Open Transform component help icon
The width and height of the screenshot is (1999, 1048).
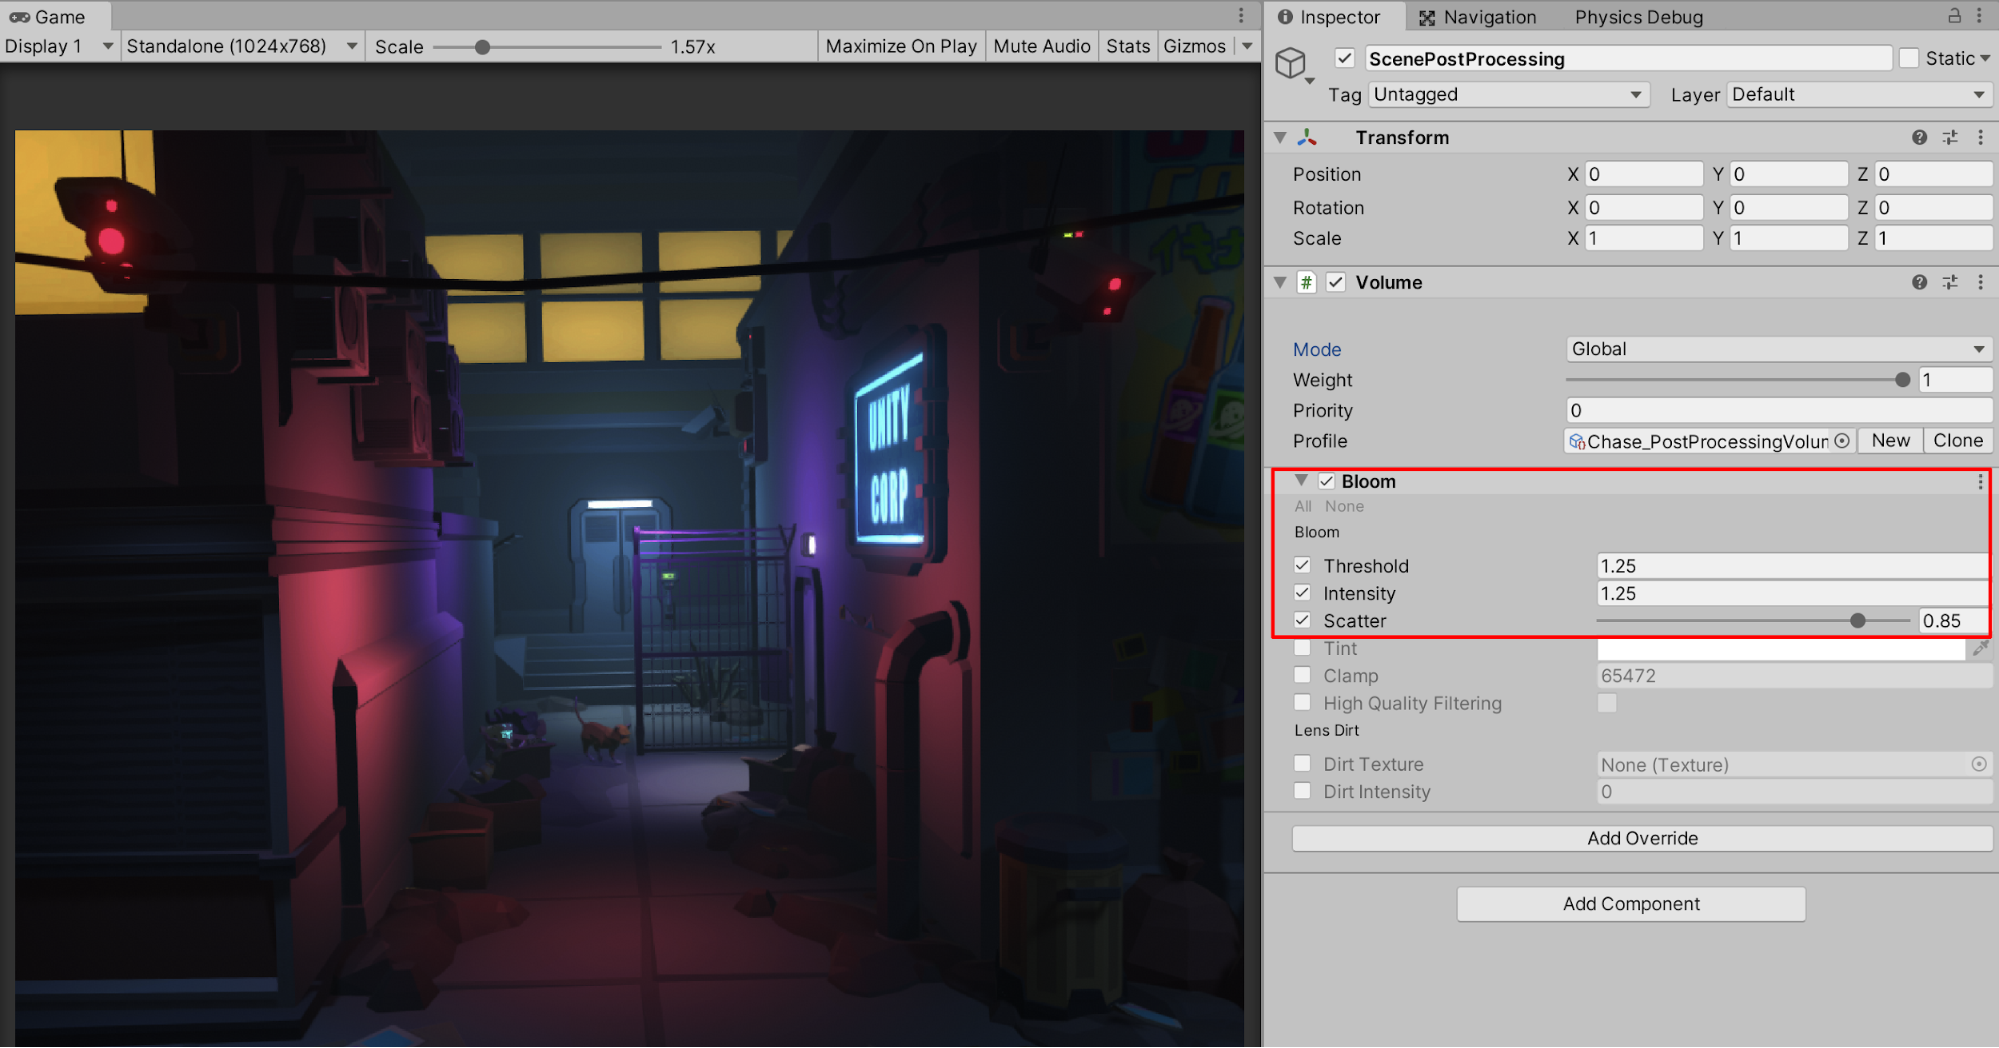click(1919, 138)
